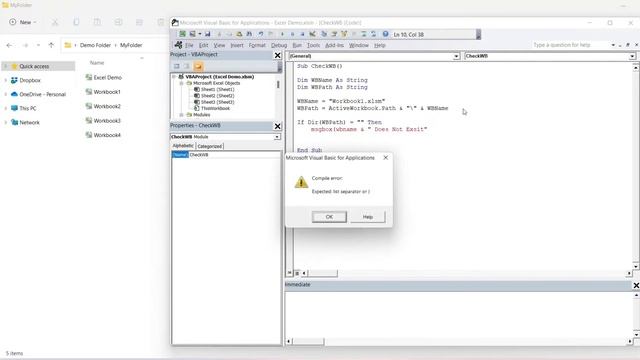Open the Debug menu
640x360 pixels.
279,45
